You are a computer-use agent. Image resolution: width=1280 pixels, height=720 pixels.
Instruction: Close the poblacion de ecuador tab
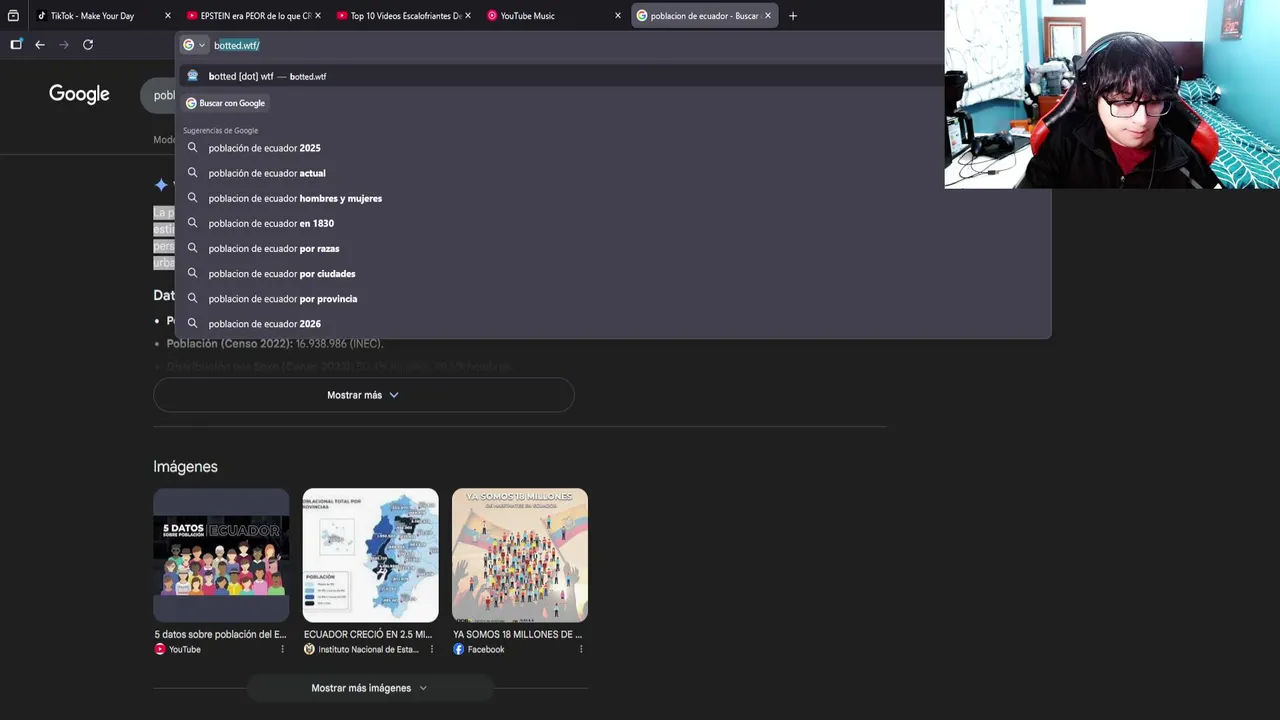click(768, 16)
